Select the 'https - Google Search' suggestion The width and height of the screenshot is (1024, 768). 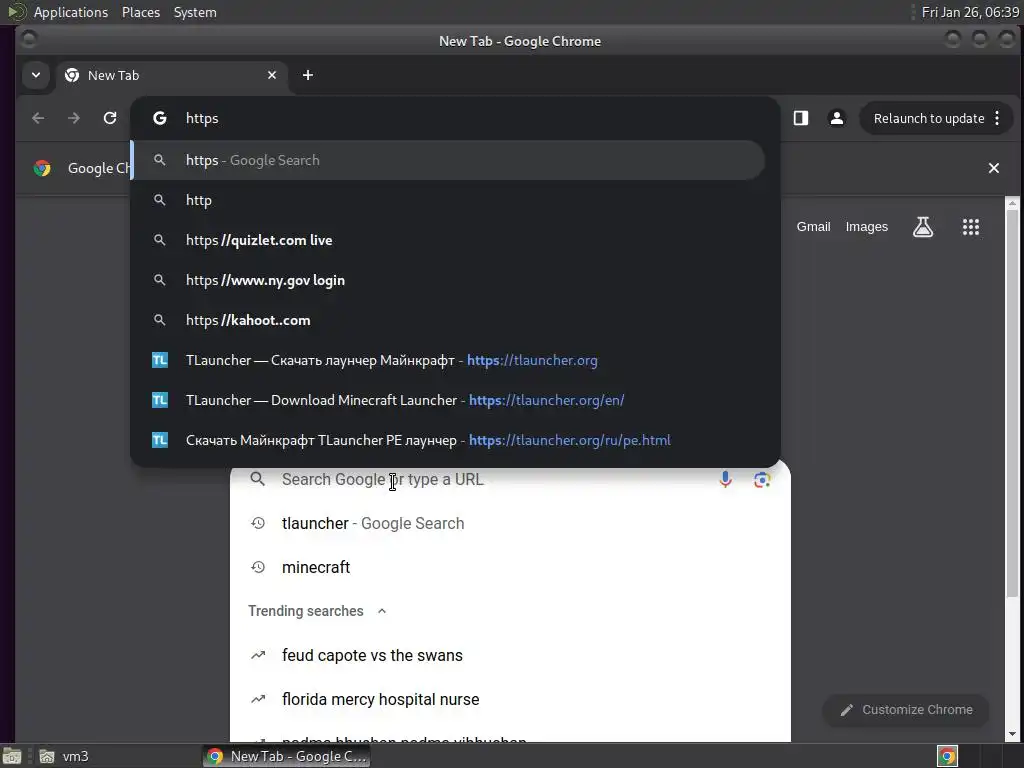tap(448, 160)
